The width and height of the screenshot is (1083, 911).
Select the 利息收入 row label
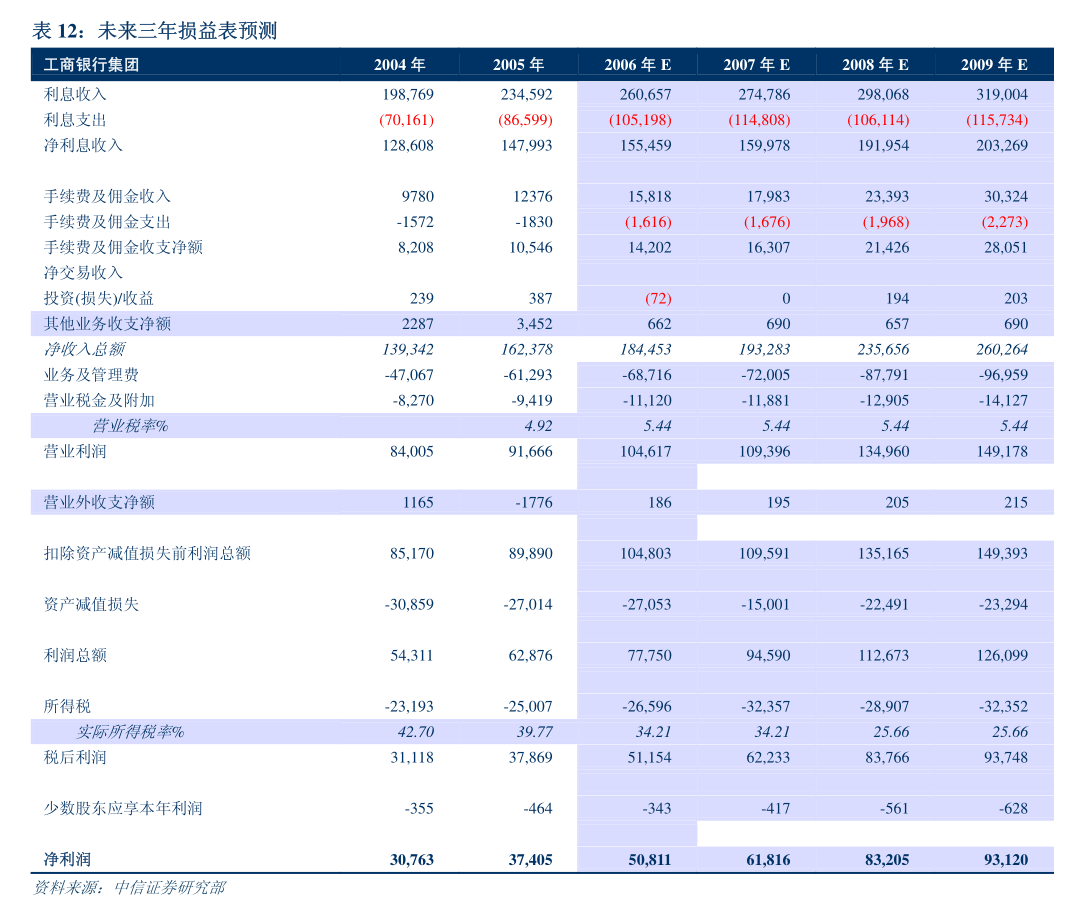pos(75,94)
